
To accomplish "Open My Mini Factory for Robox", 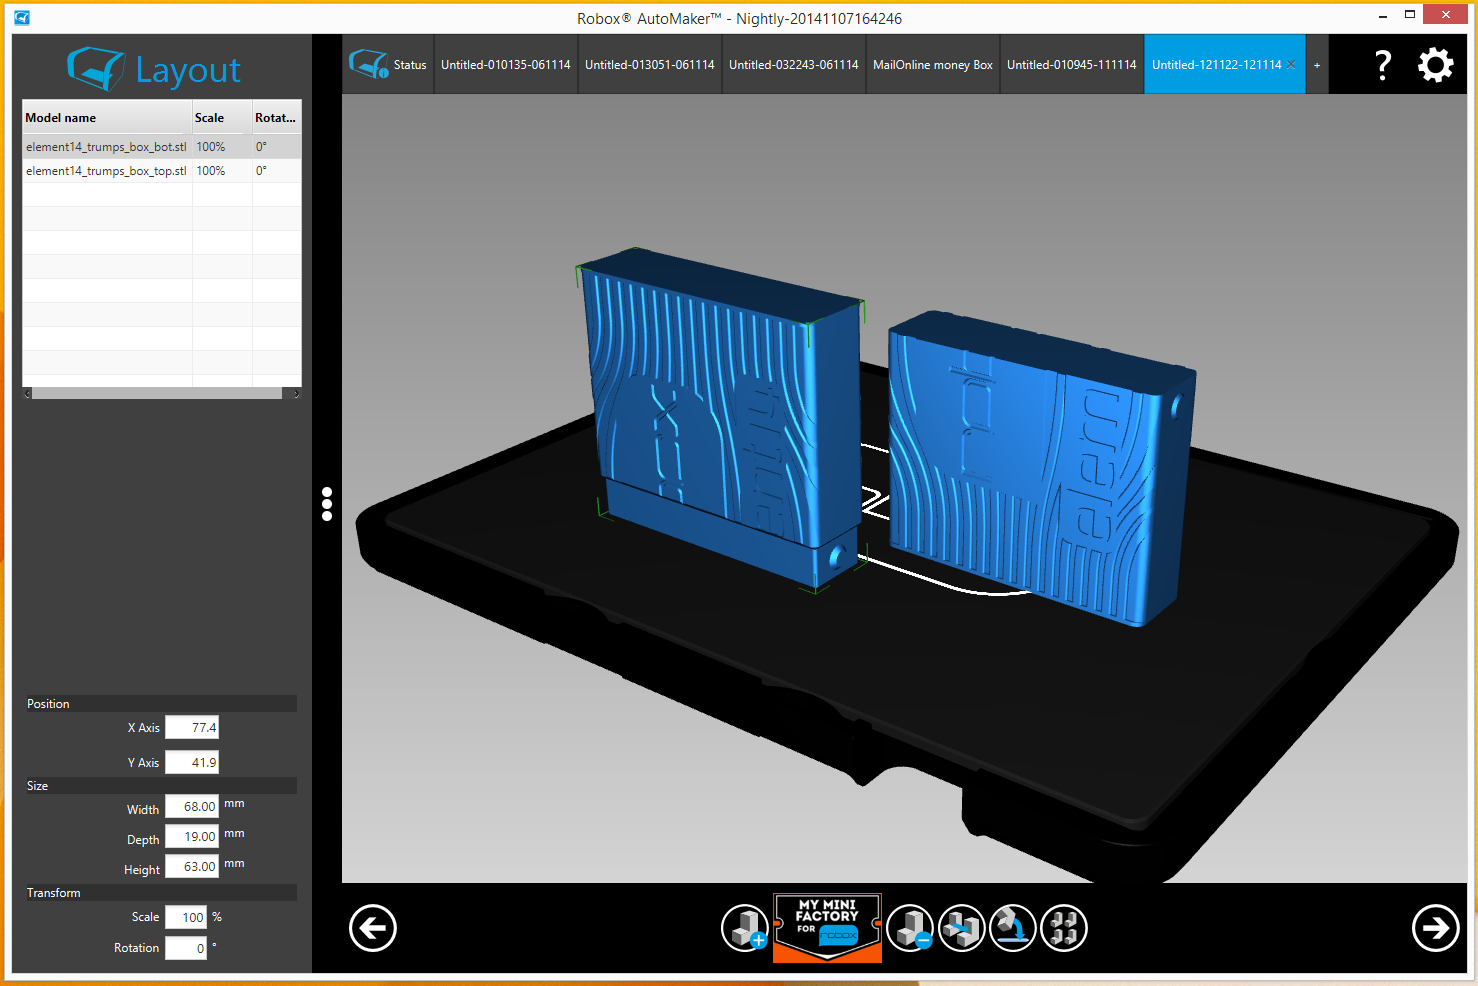I will (x=827, y=927).
